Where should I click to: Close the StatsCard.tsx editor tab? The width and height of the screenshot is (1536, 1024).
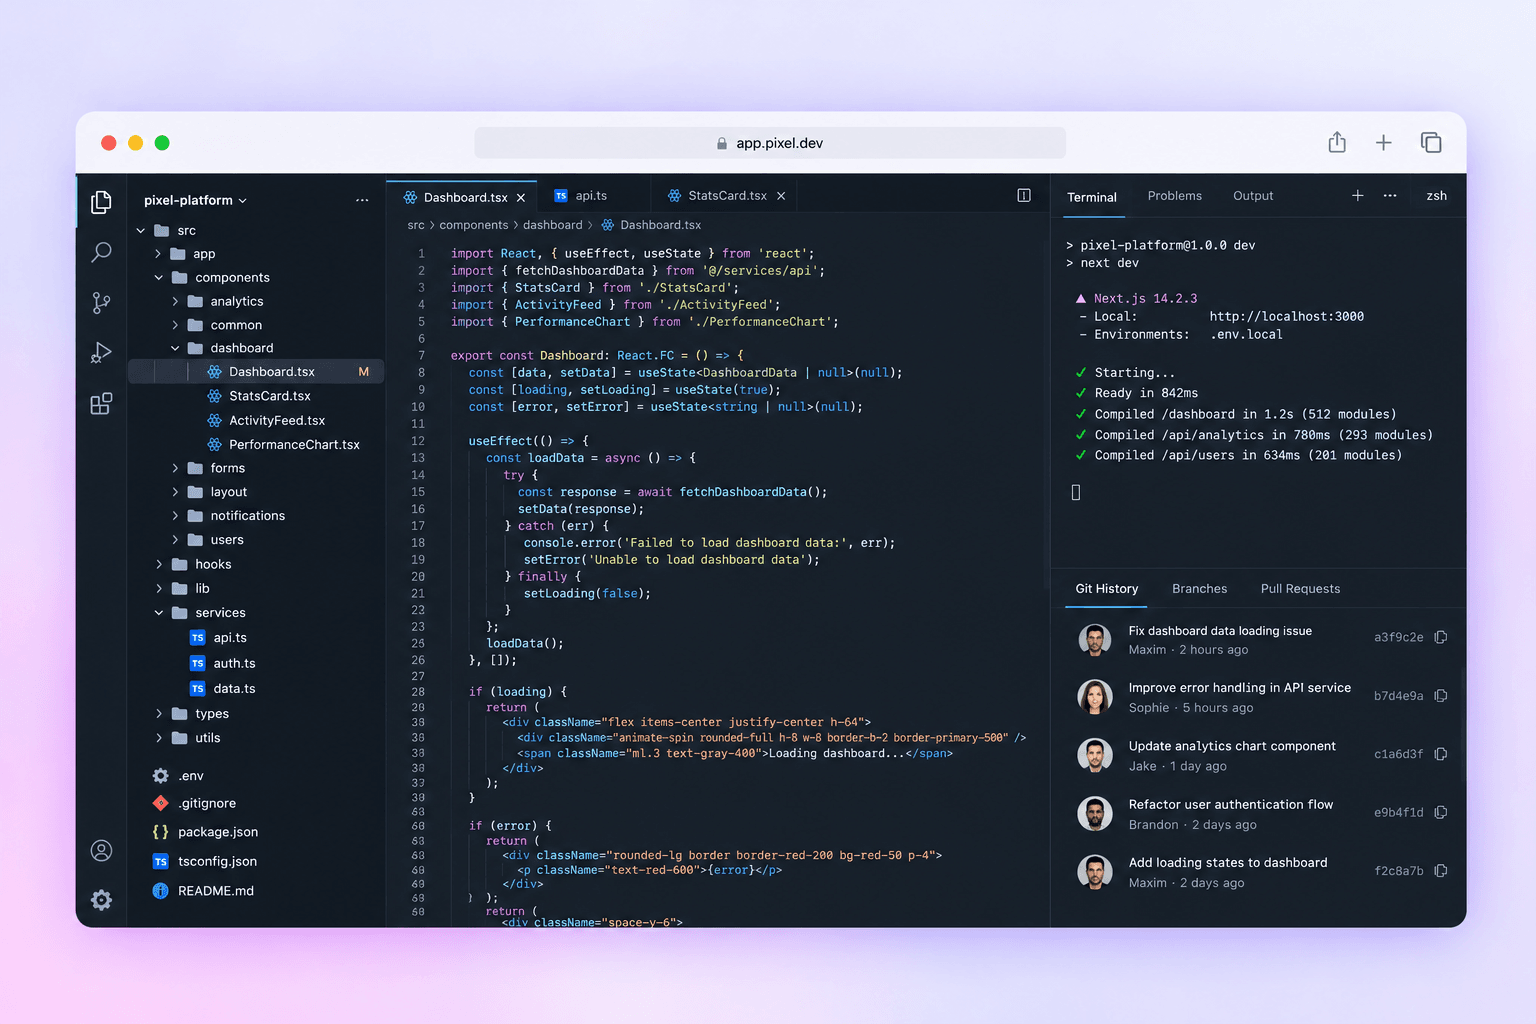tap(781, 196)
